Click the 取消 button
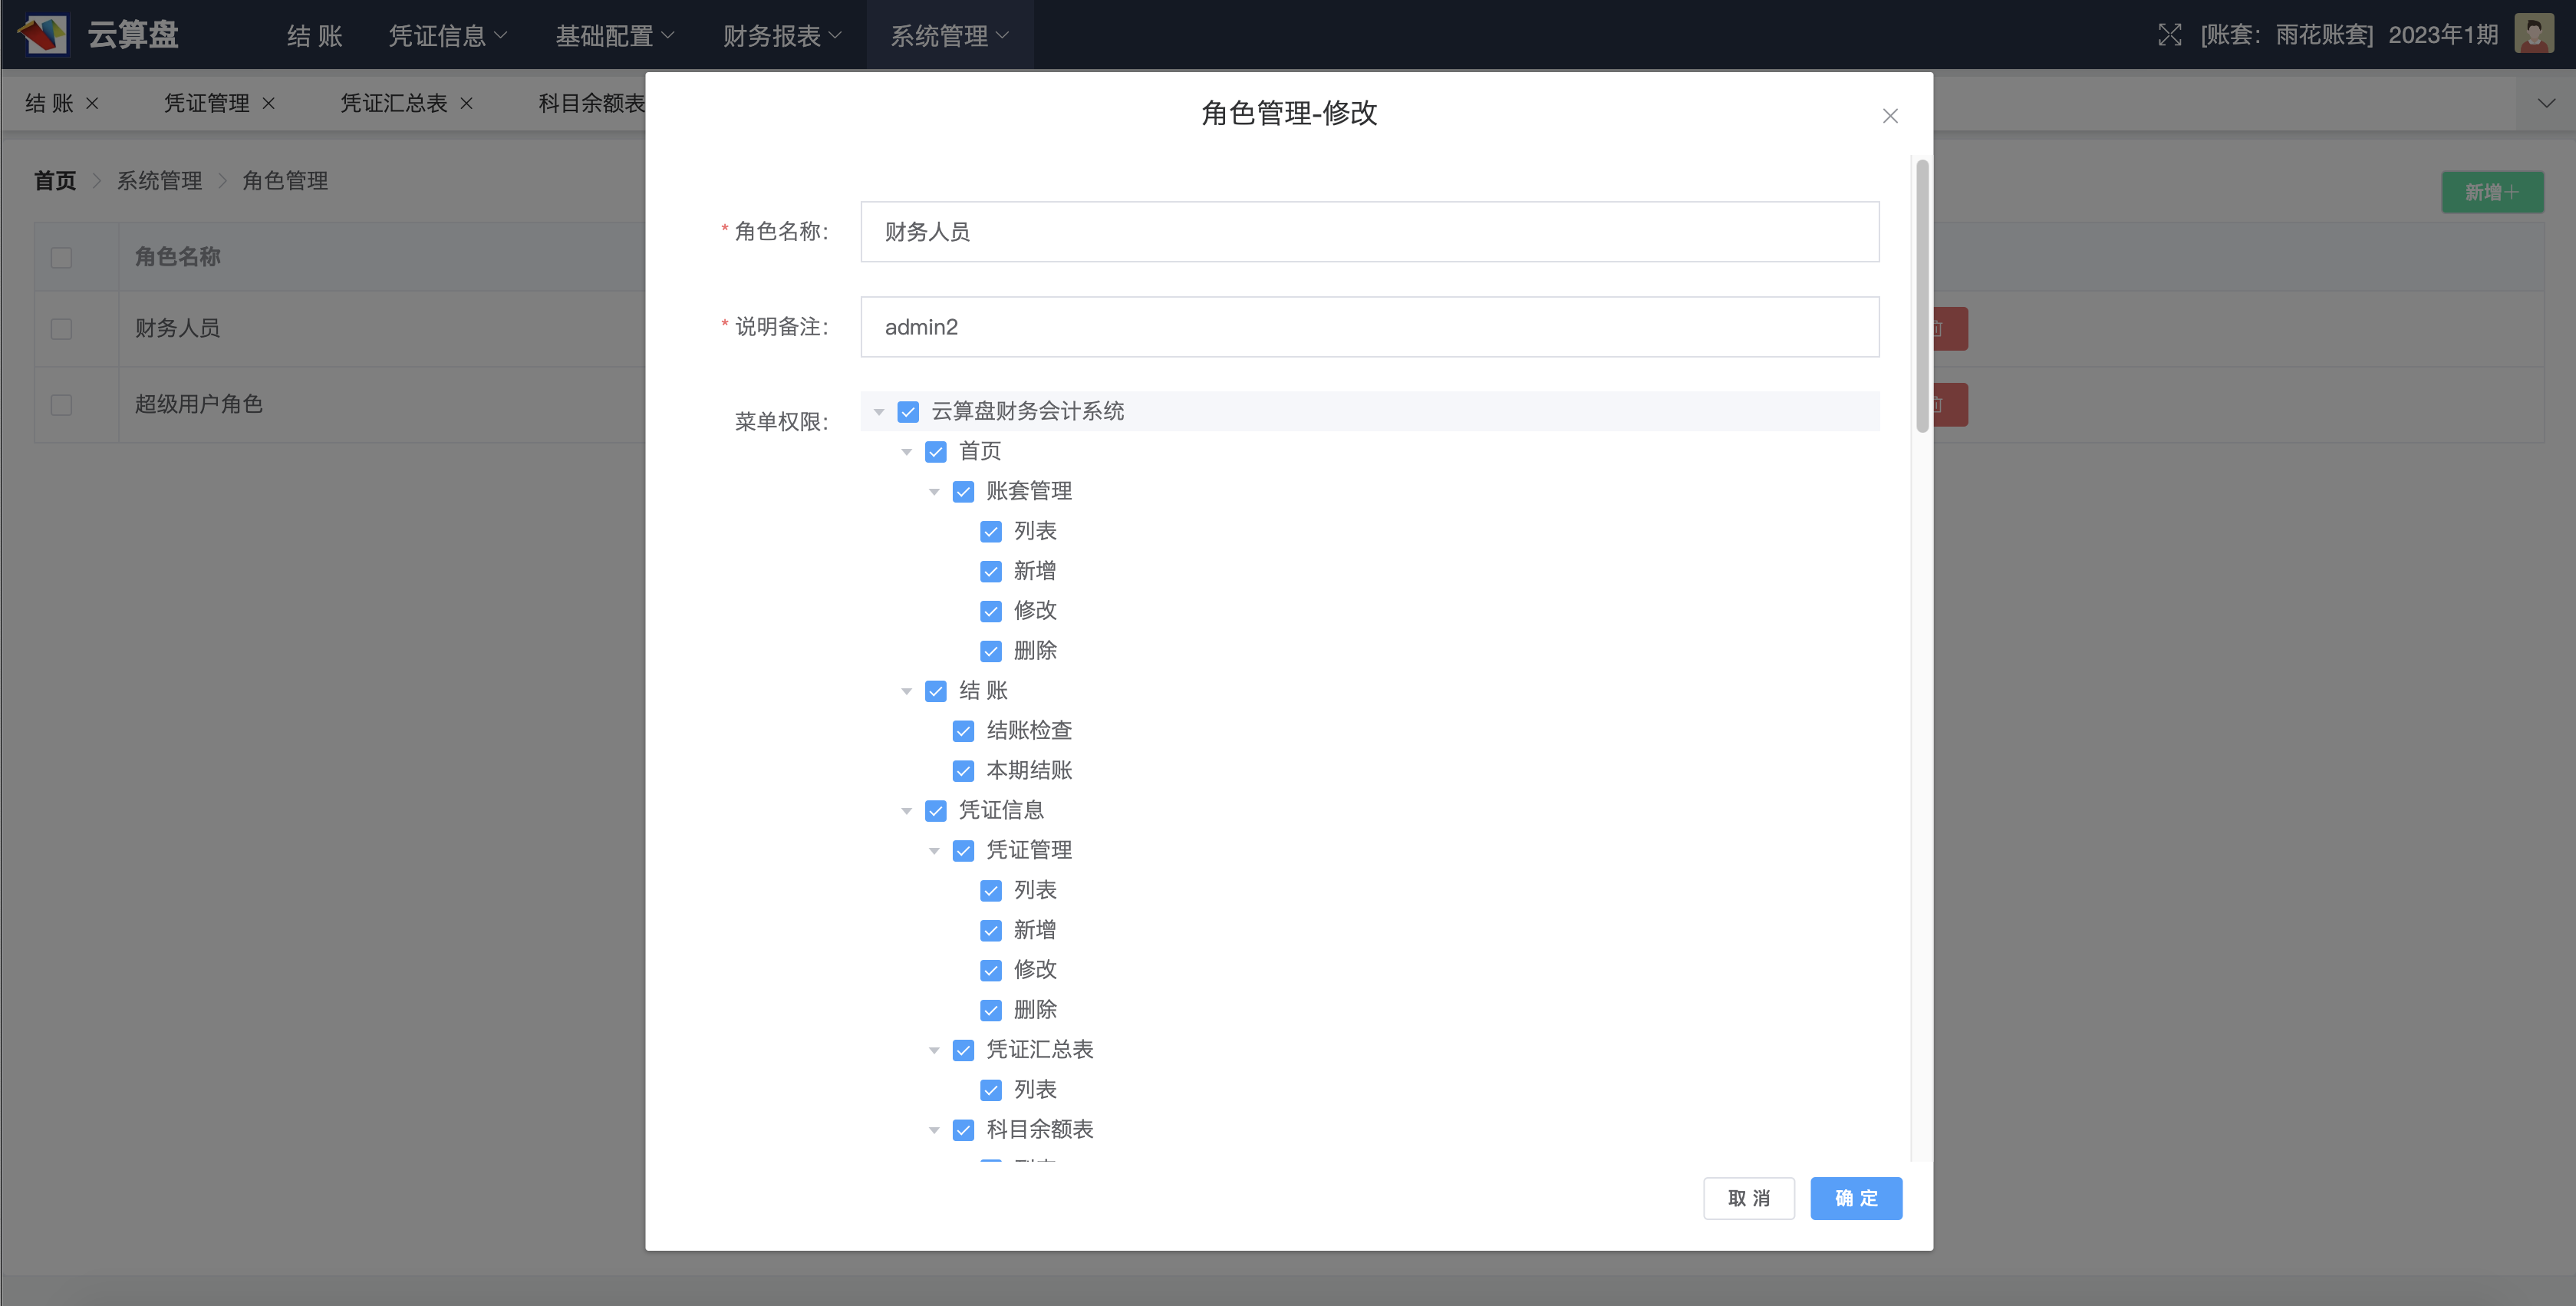 tap(1749, 1198)
